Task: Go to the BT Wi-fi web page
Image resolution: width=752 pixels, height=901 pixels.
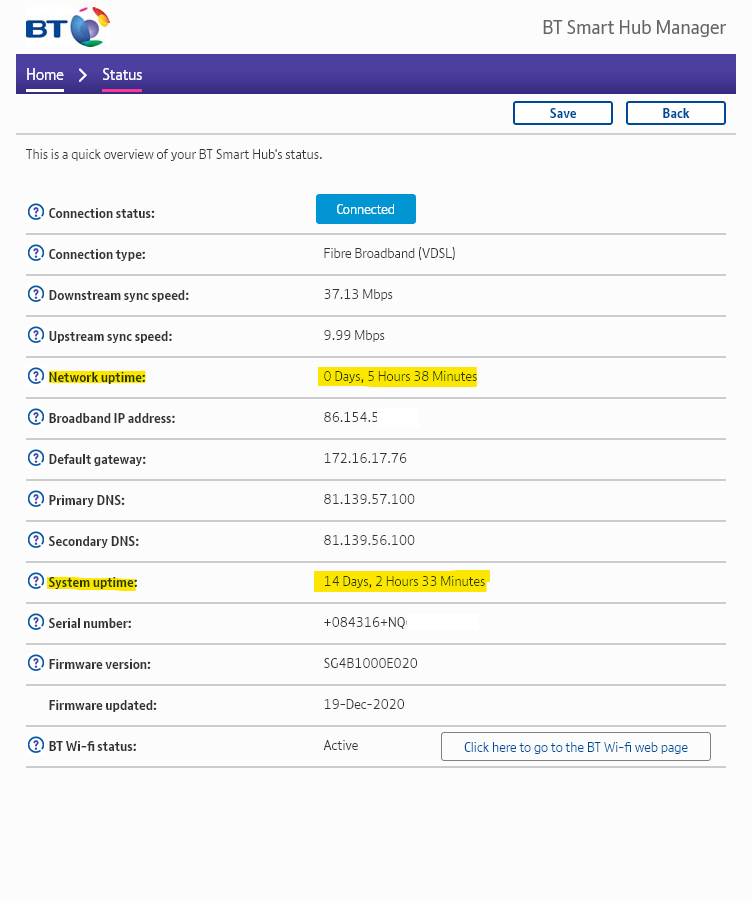Action: point(575,746)
